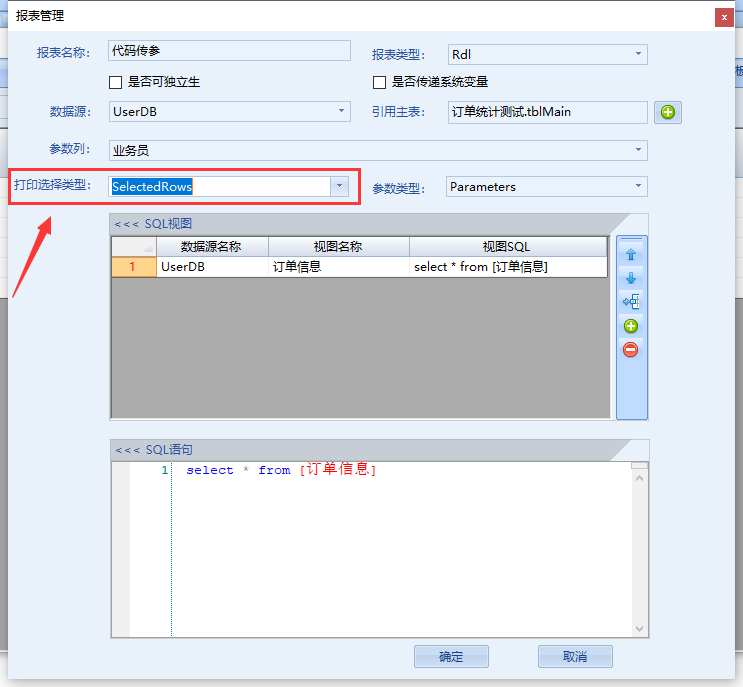Click the SelectedRows text in the combo box
Image resolution: width=743 pixels, height=687 pixels.
152,187
